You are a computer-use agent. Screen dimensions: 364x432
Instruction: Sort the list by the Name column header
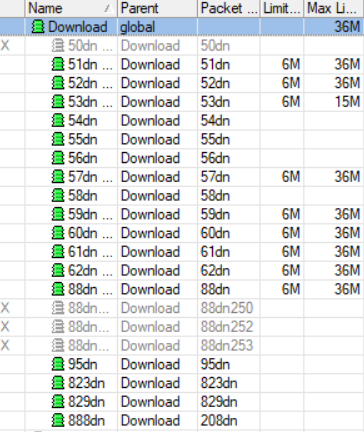point(71,8)
